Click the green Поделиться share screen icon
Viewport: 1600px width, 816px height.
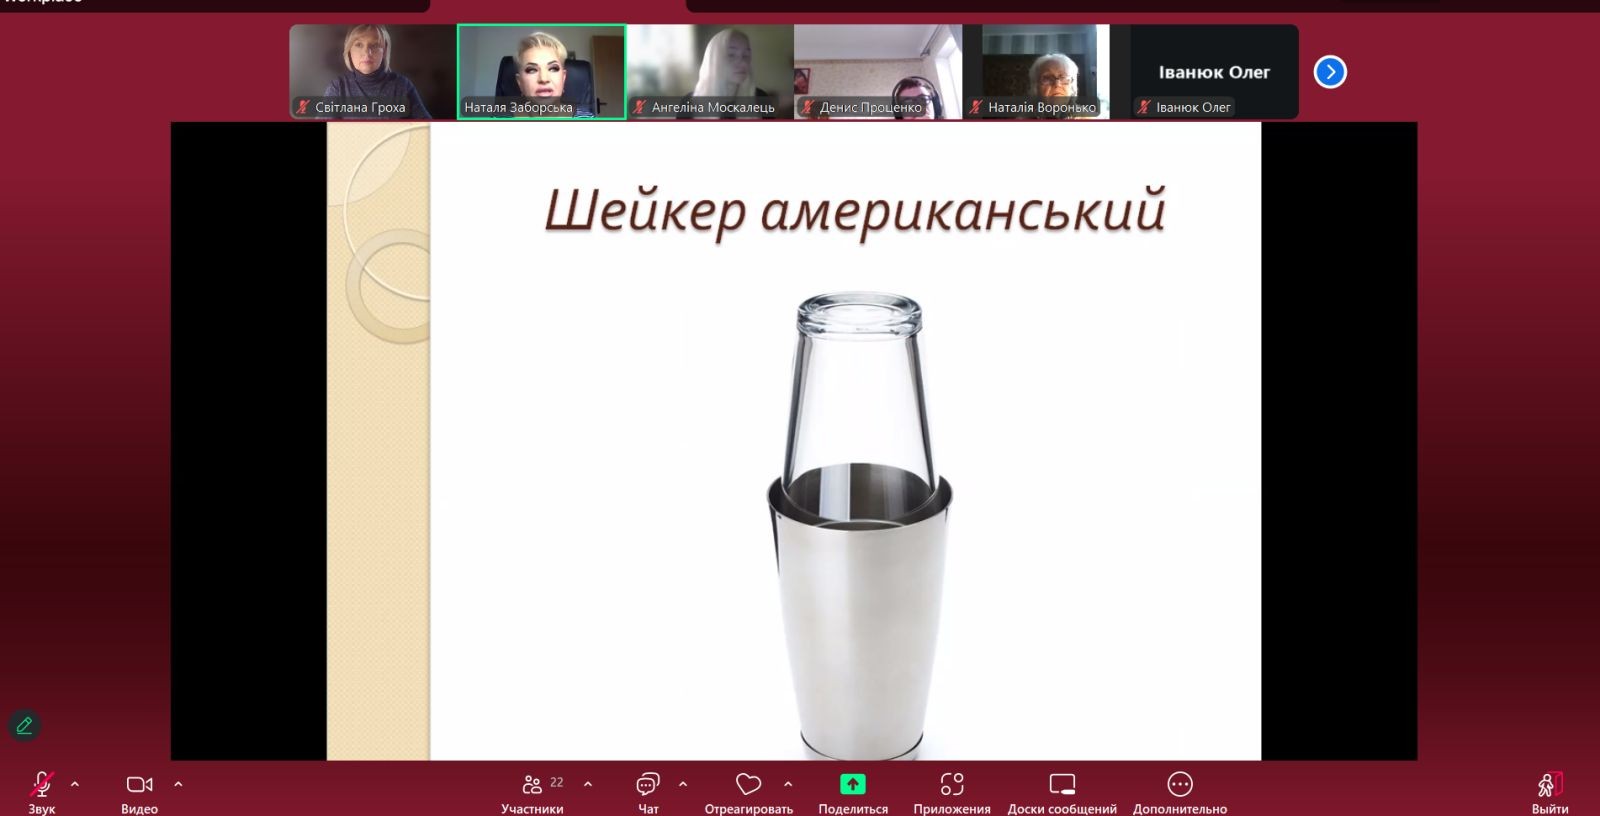(852, 785)
